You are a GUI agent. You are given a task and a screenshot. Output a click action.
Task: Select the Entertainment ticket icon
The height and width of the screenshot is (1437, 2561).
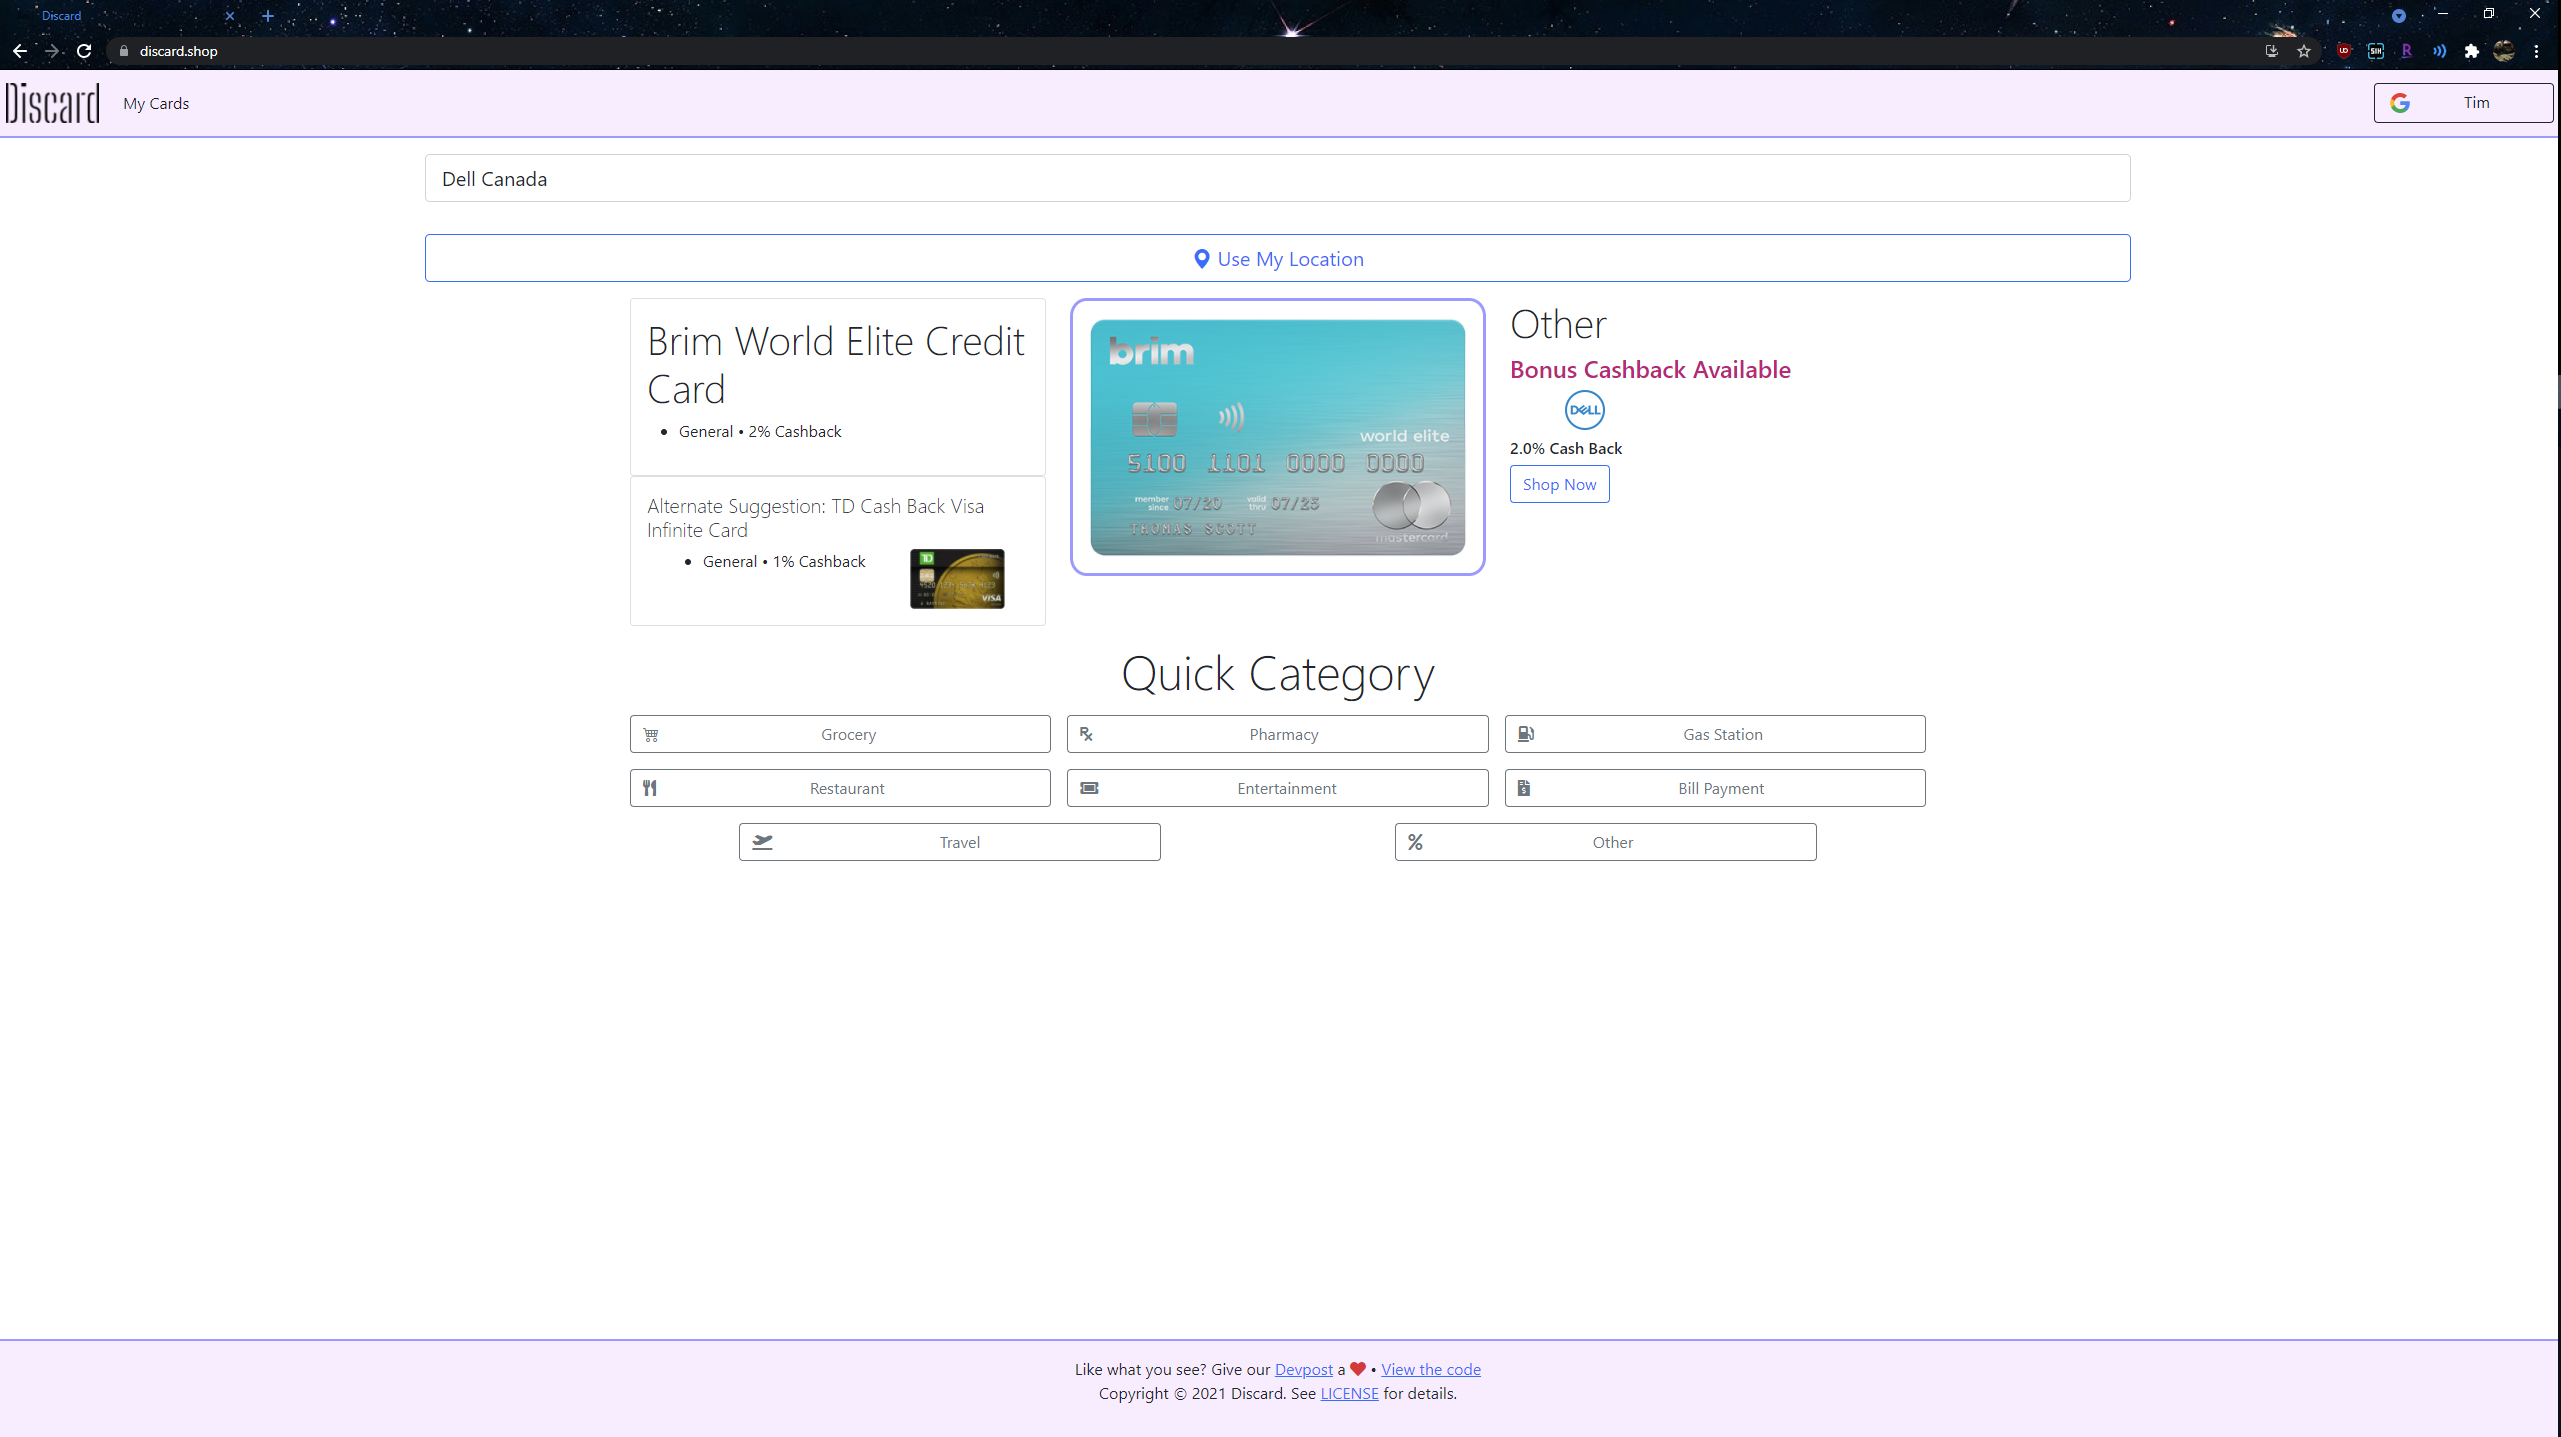[1088, 787]
